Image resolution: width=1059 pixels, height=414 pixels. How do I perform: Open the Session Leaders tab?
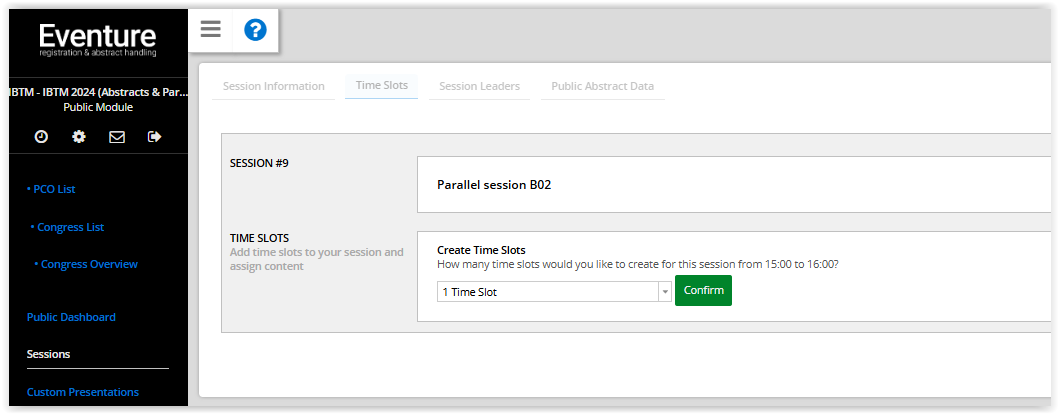[x=480, y=86]
